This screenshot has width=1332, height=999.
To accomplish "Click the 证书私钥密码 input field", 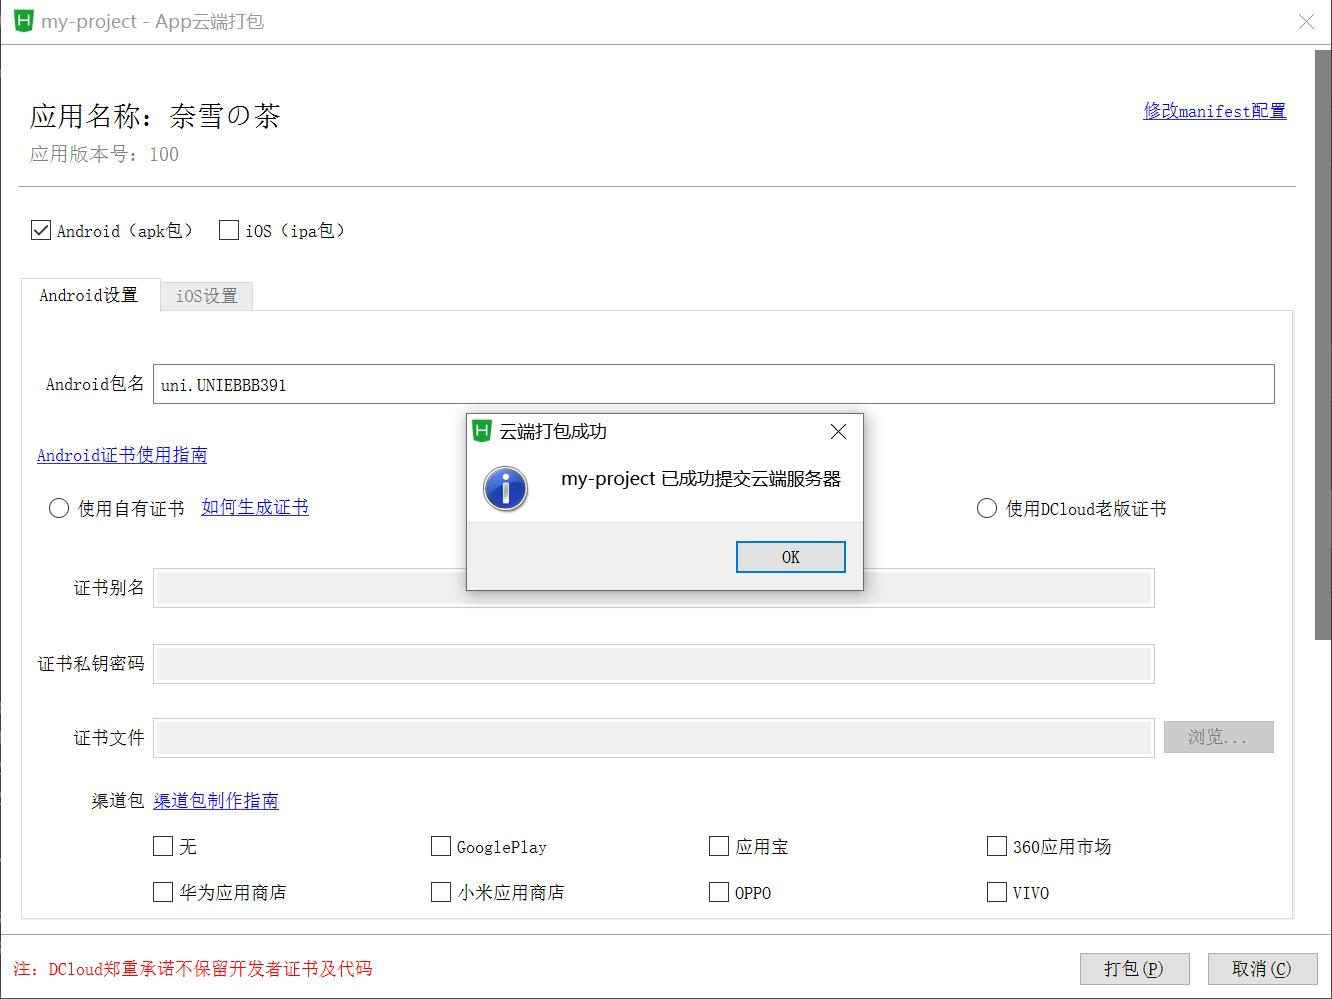I will point(654,664).
